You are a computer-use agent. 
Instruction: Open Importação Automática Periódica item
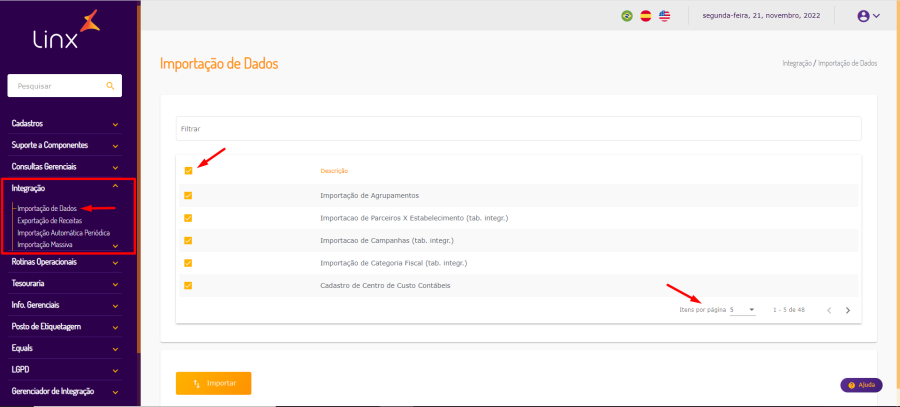click(x=64, y=233)
